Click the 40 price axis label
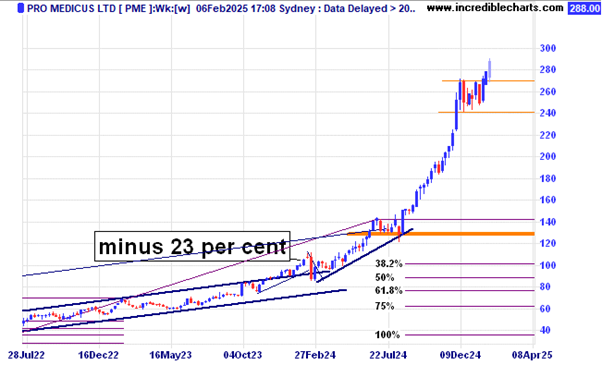Screen dimensions: 602x365 545,330
